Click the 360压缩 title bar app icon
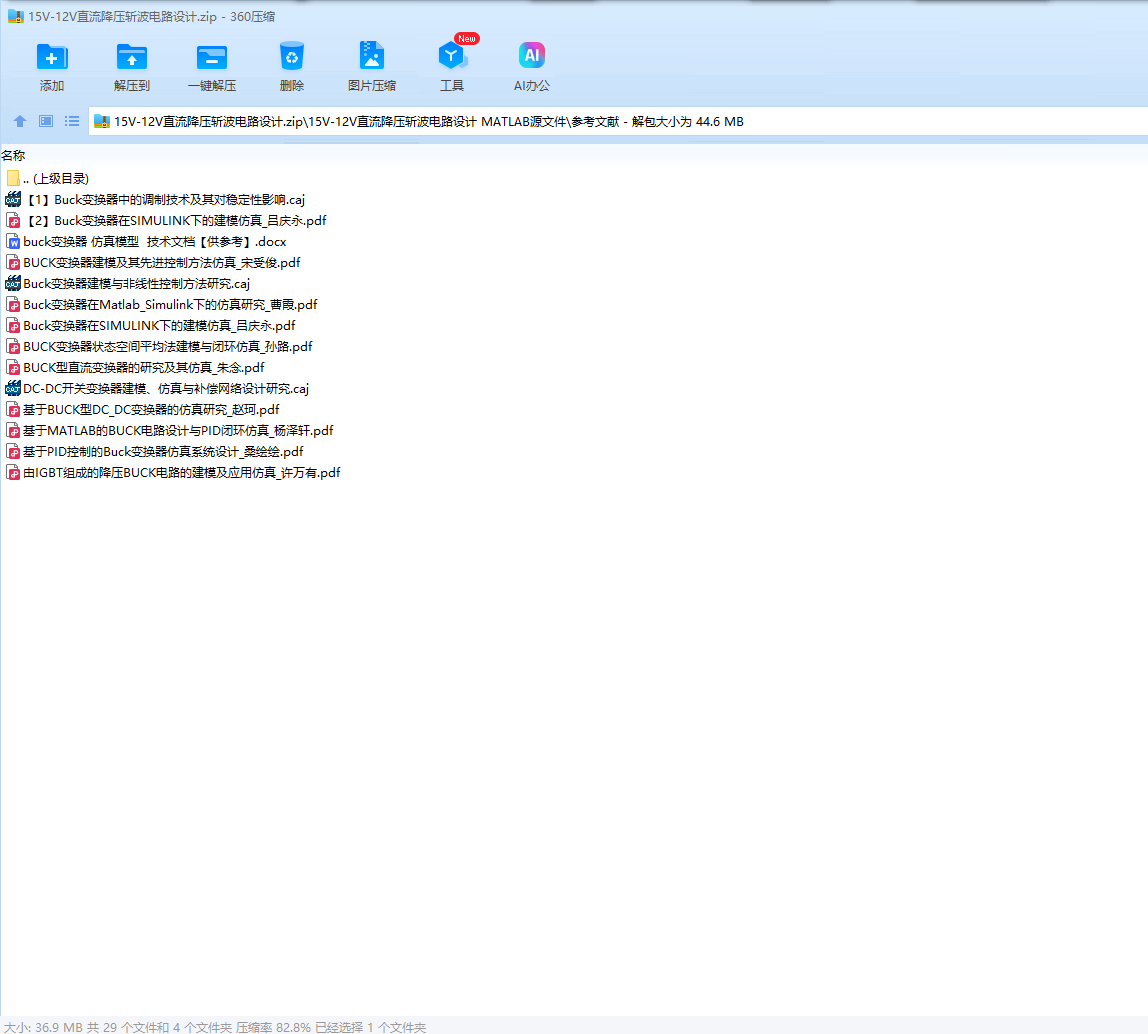This screenshot has width=1148, height=1034. [x=16, y=16]
